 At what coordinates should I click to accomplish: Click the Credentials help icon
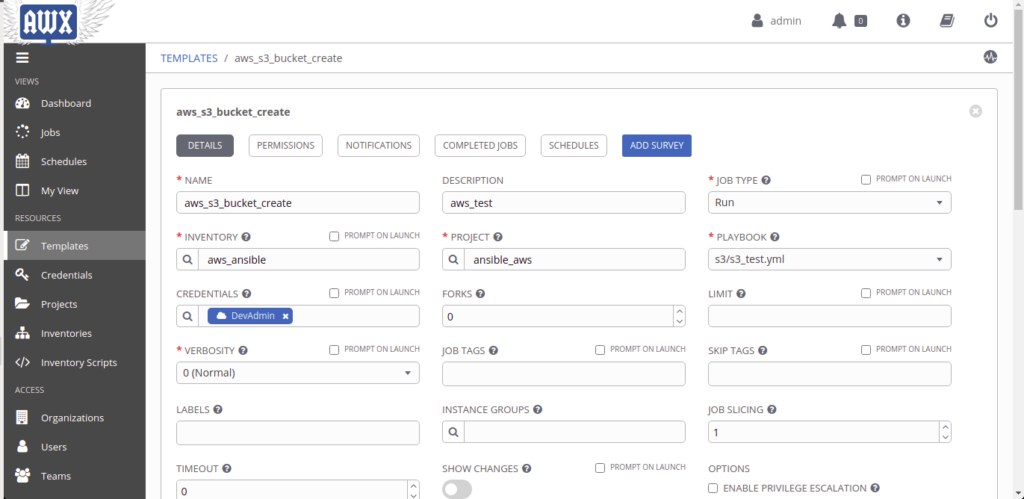click(x=246, y=294)
